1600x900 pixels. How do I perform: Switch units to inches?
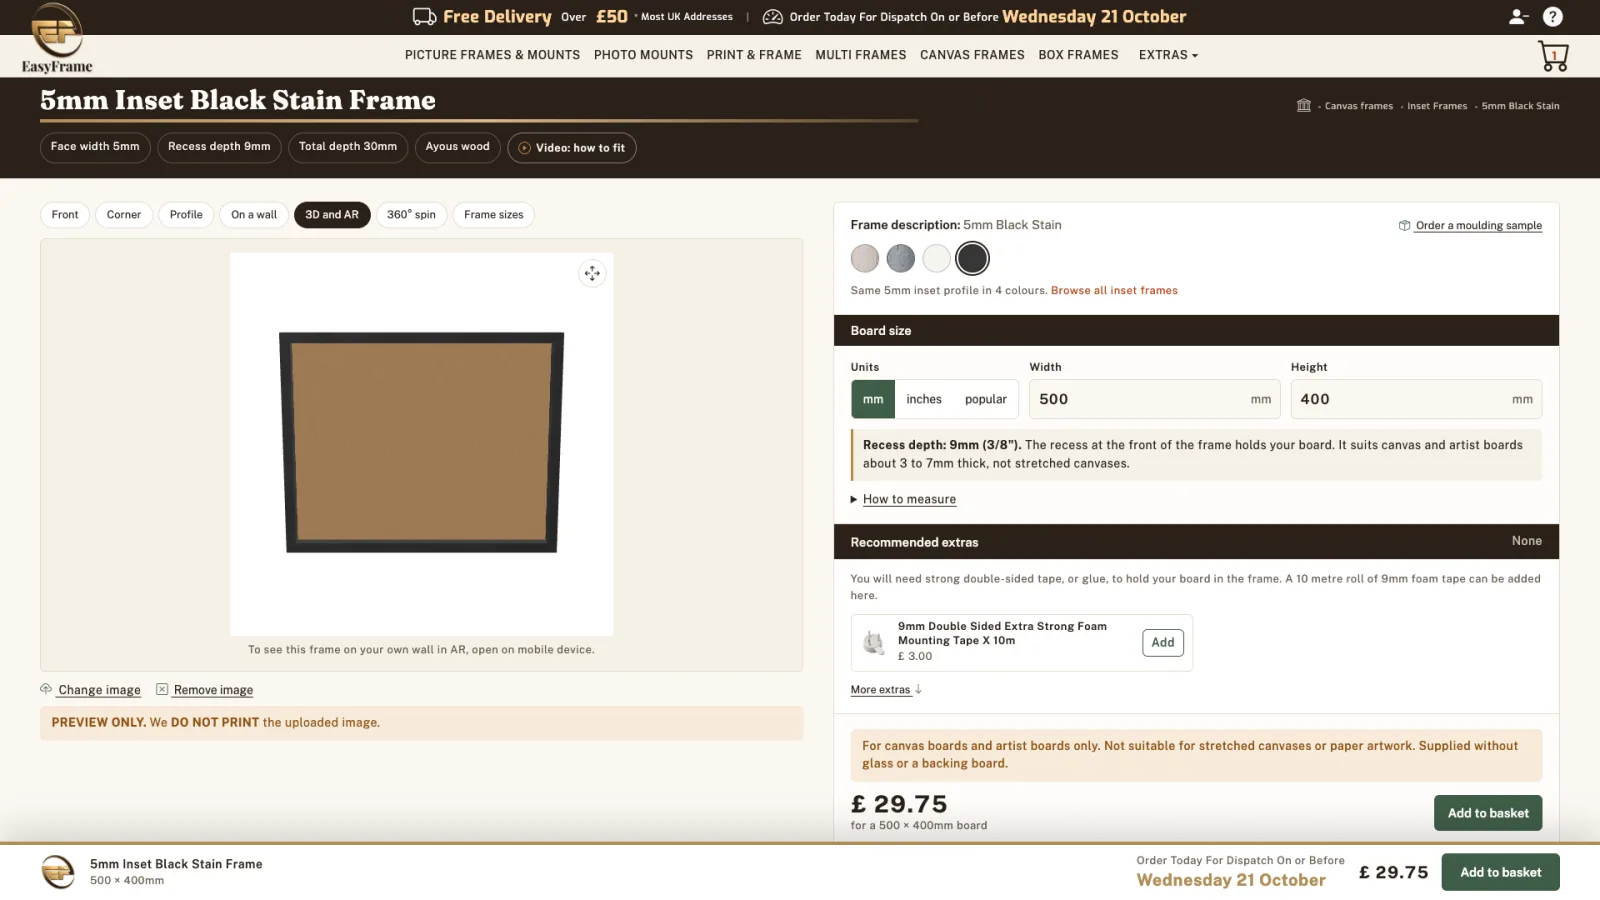point(924,399)
